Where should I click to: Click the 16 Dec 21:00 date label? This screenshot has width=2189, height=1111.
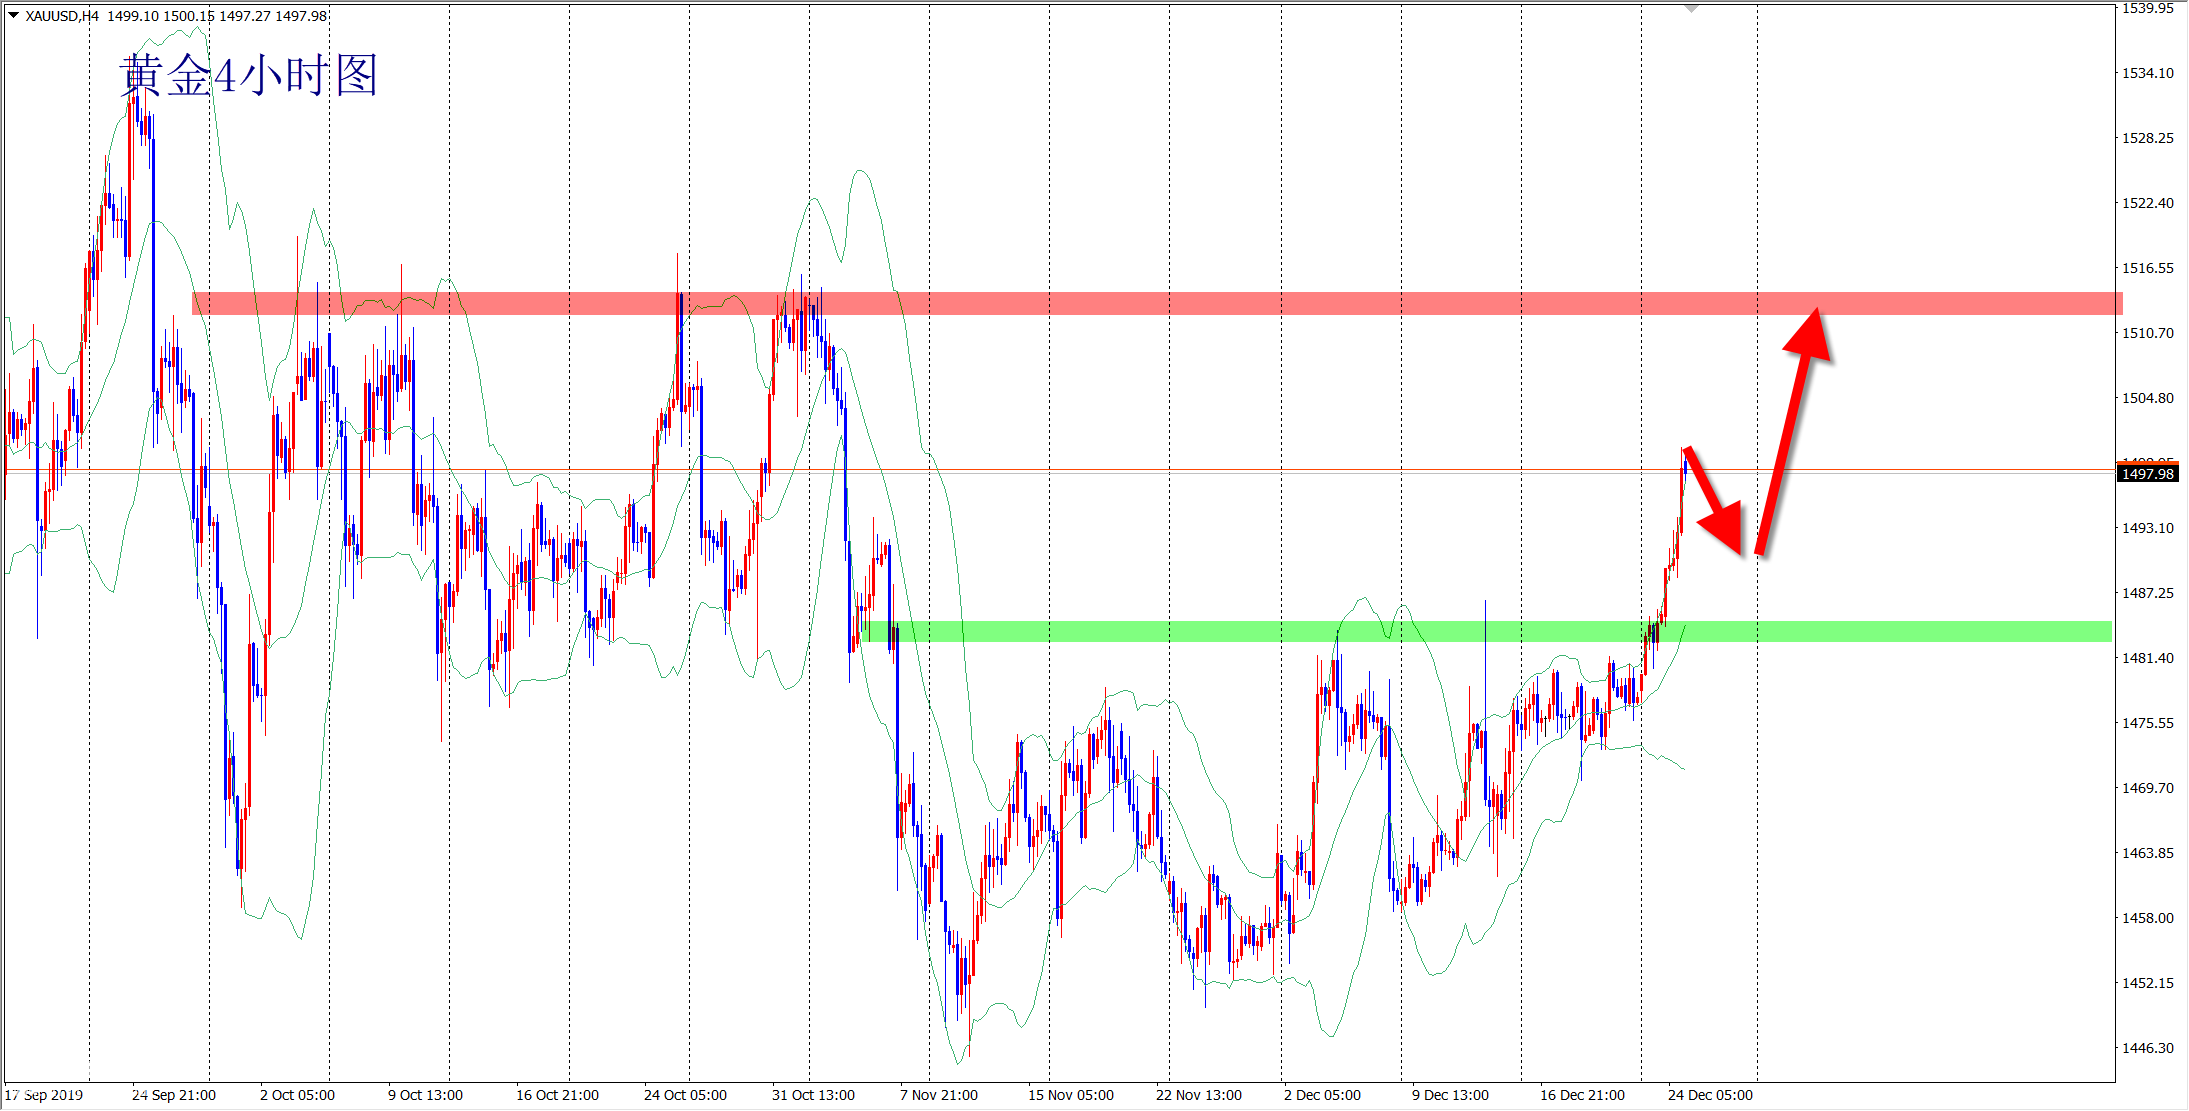coord(1582,1095)
